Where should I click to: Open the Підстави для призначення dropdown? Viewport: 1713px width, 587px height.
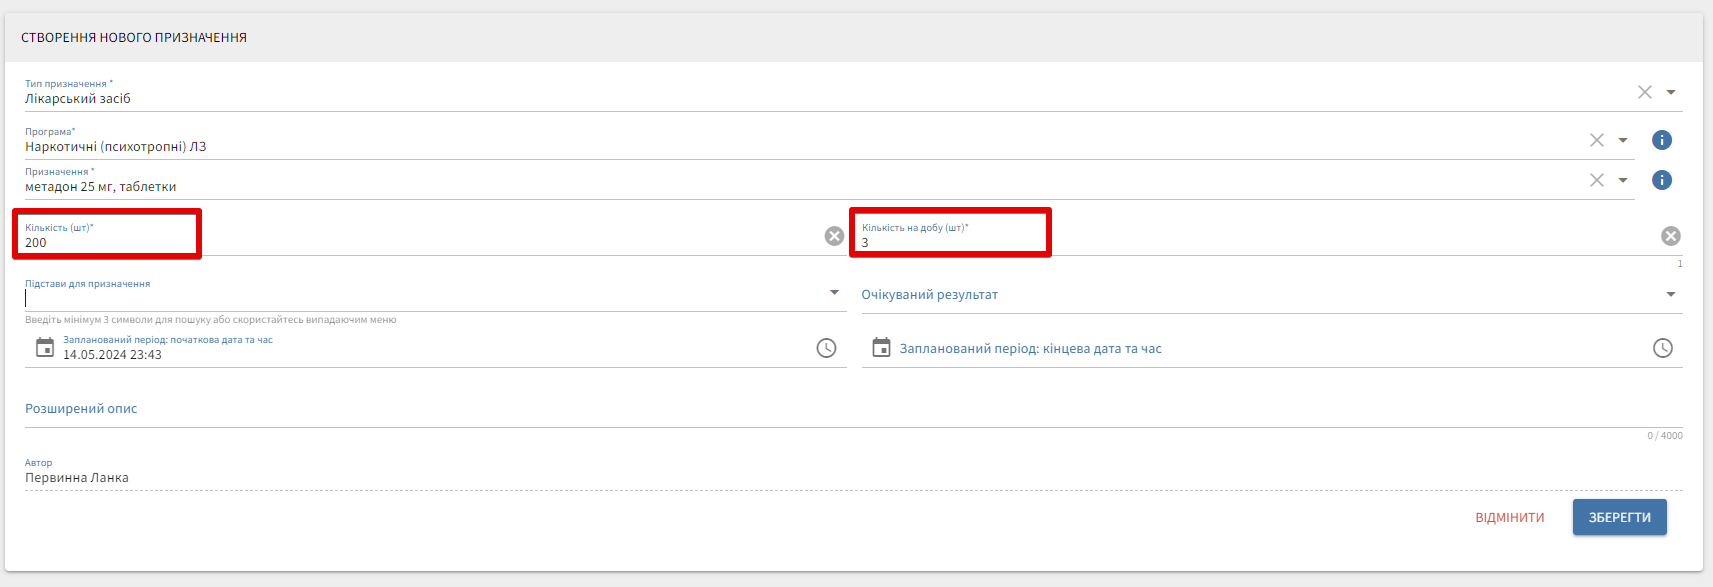[x=834, y=293]
